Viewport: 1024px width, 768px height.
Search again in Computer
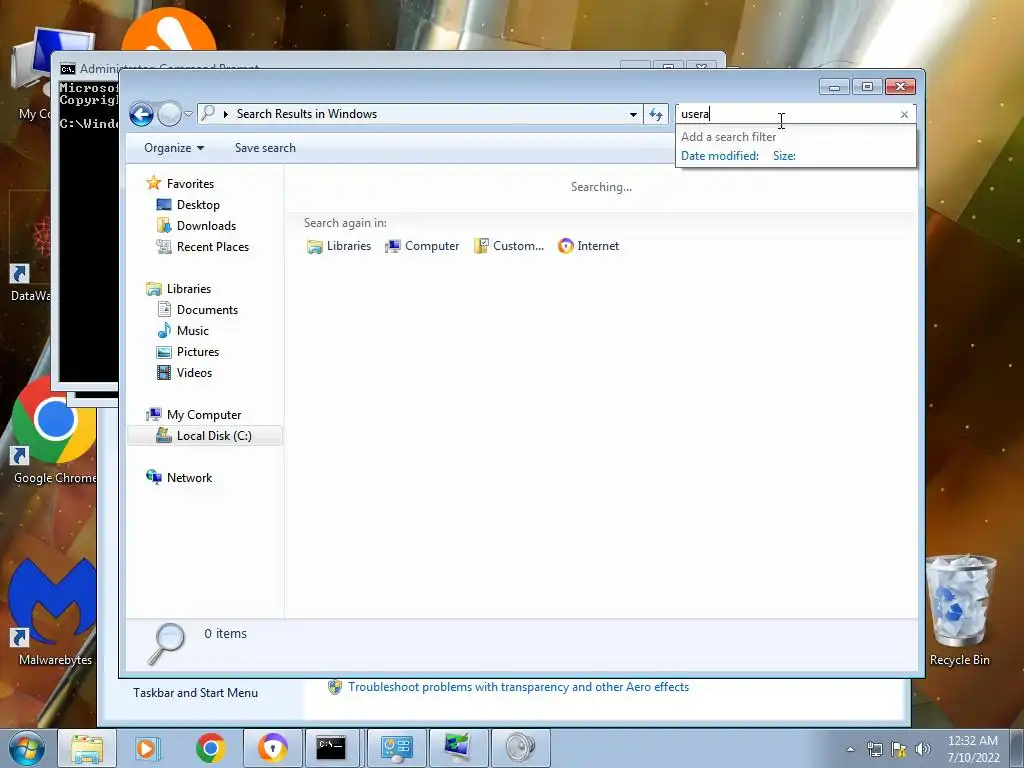(422, 246)
